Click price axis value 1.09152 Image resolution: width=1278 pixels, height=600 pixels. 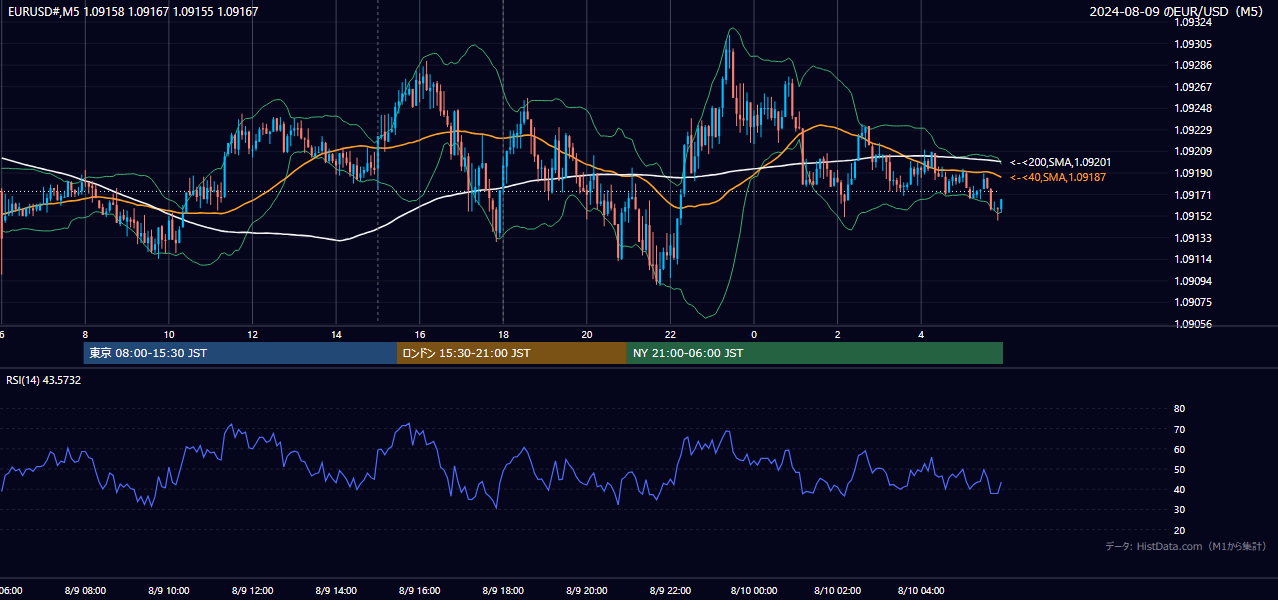[x=1193, y=216]
